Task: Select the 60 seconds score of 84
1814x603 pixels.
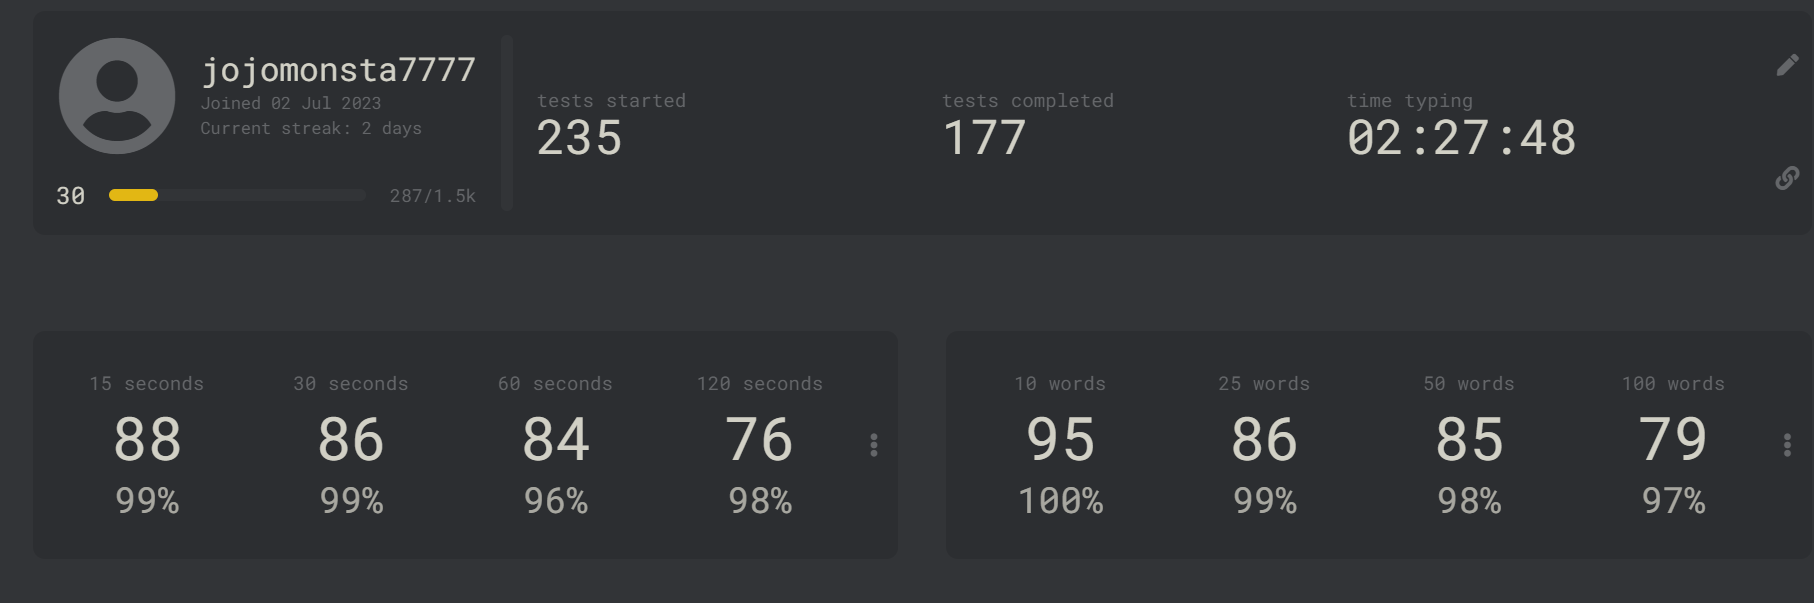Action: click(556, 440)
